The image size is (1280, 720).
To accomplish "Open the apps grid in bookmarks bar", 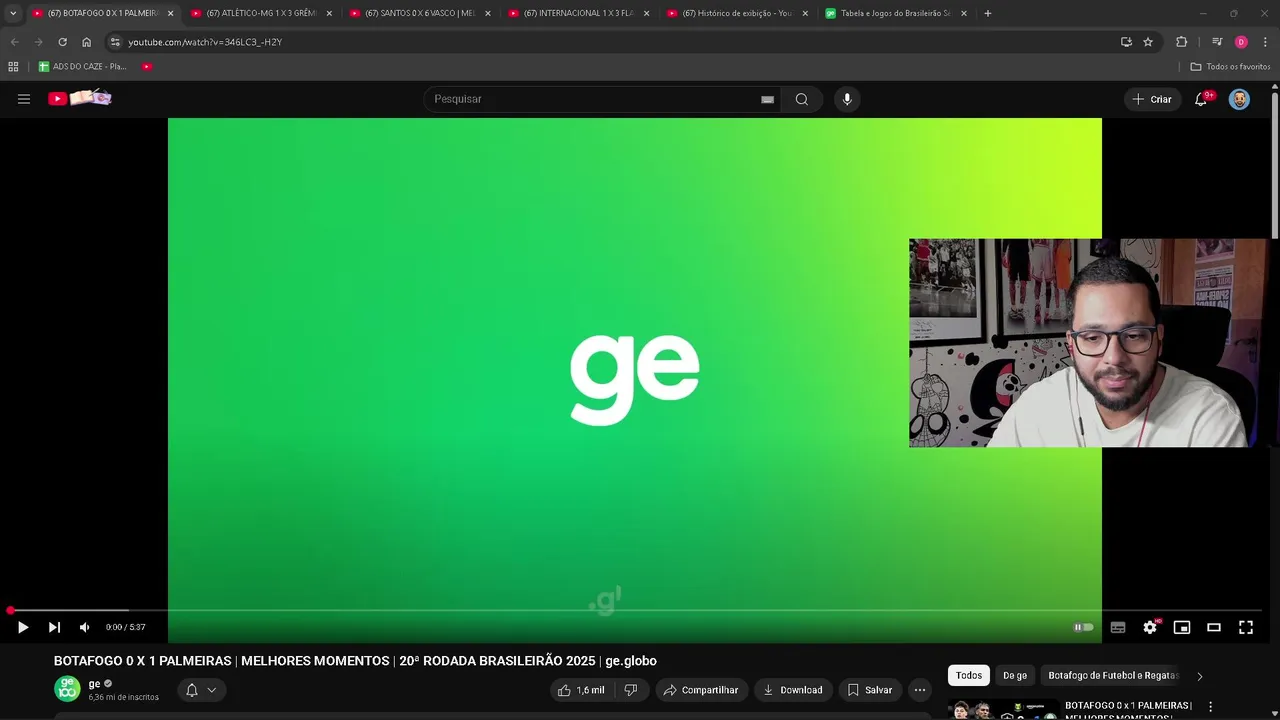I will coord(13,67).
